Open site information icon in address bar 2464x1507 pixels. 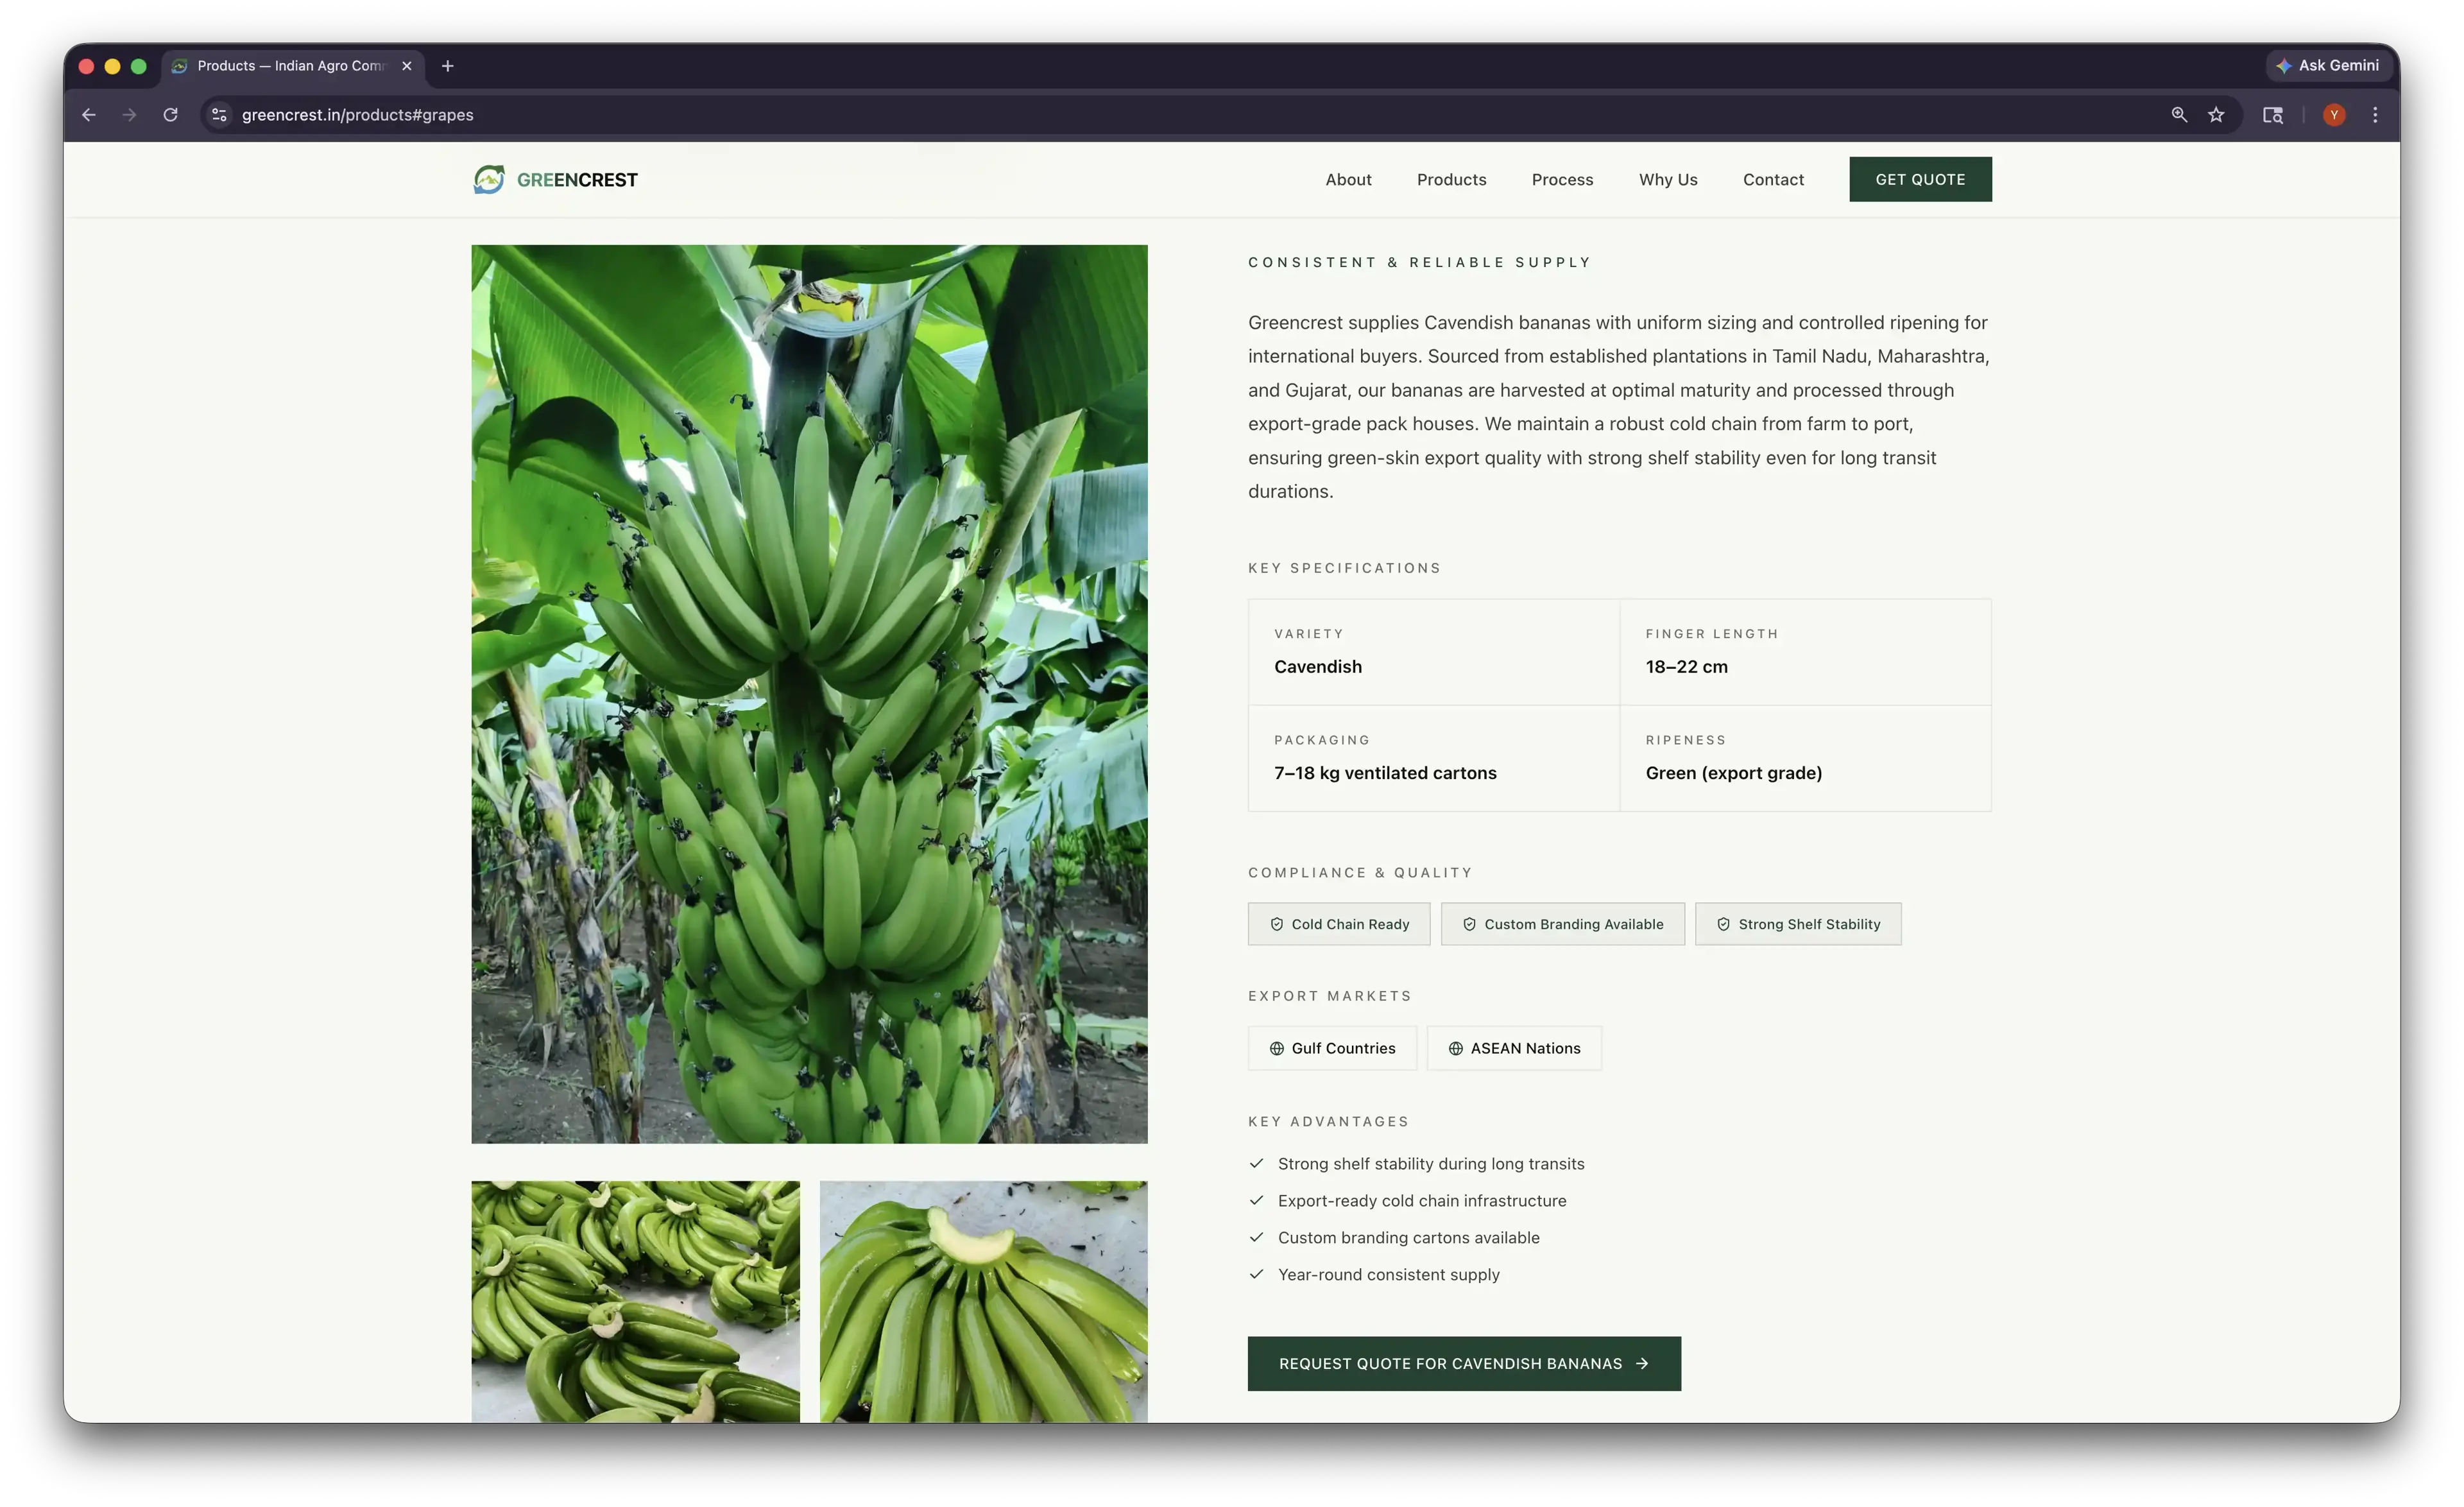pyautogui.click(x=219, y=115)
